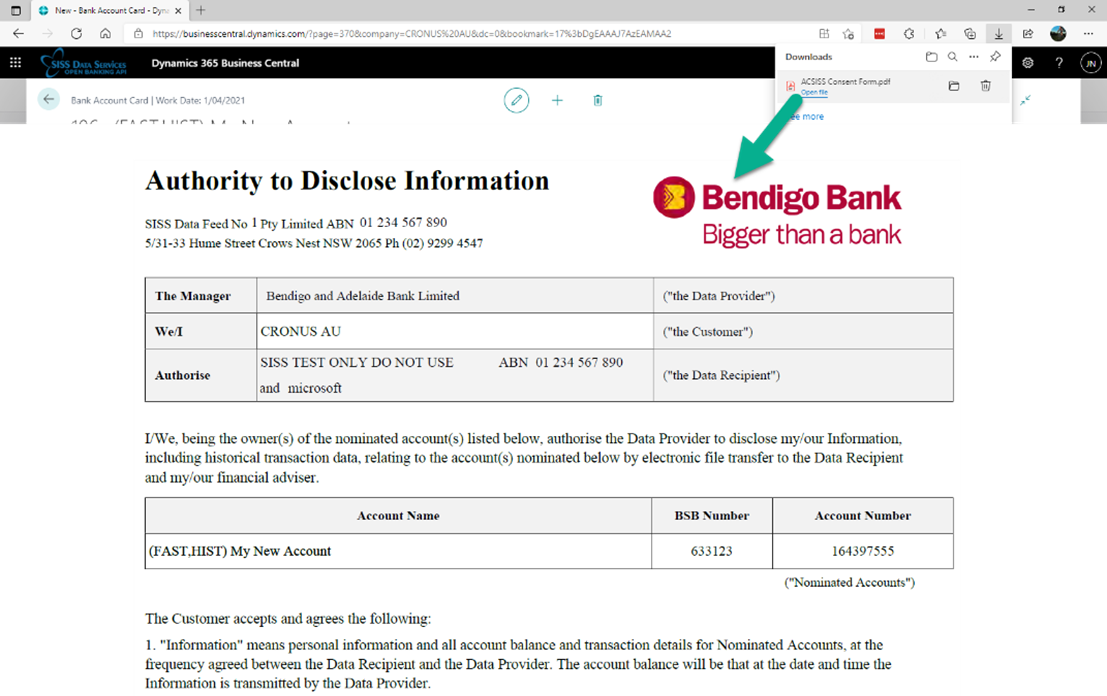
Task: Click the See more downloads link
Action: [805, 116]
